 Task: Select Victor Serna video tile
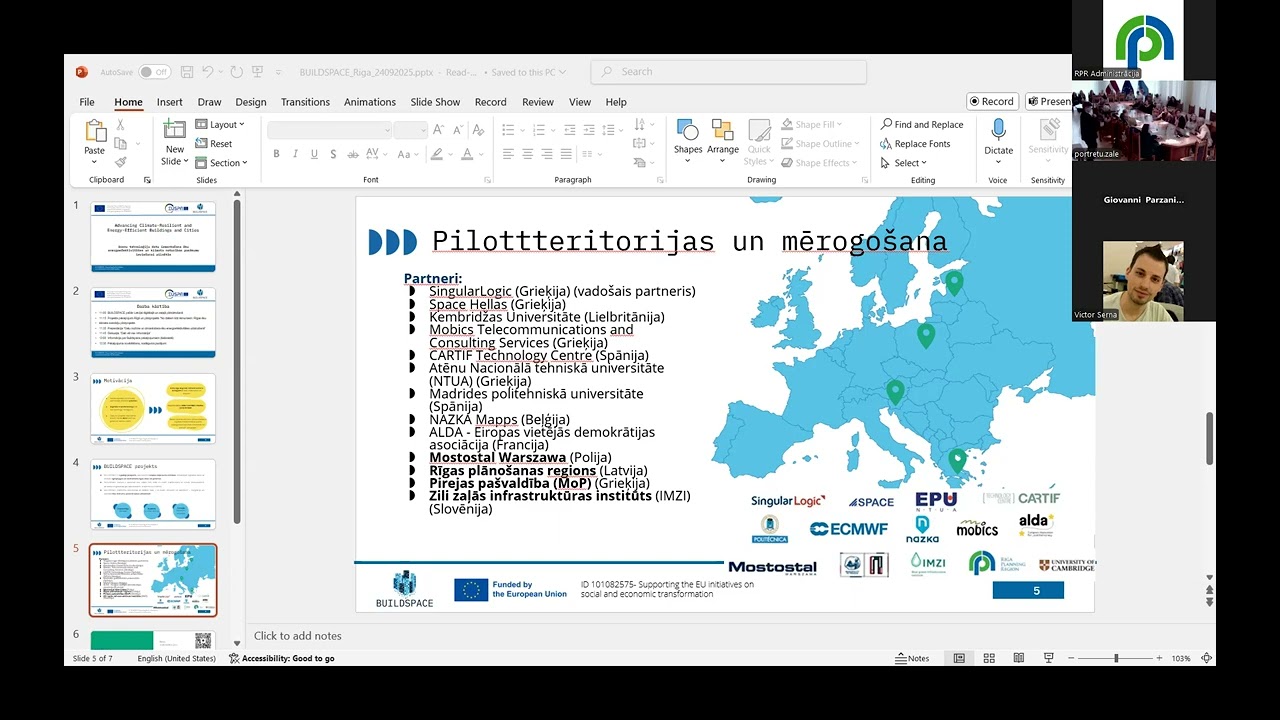(x=1143, y=281)
